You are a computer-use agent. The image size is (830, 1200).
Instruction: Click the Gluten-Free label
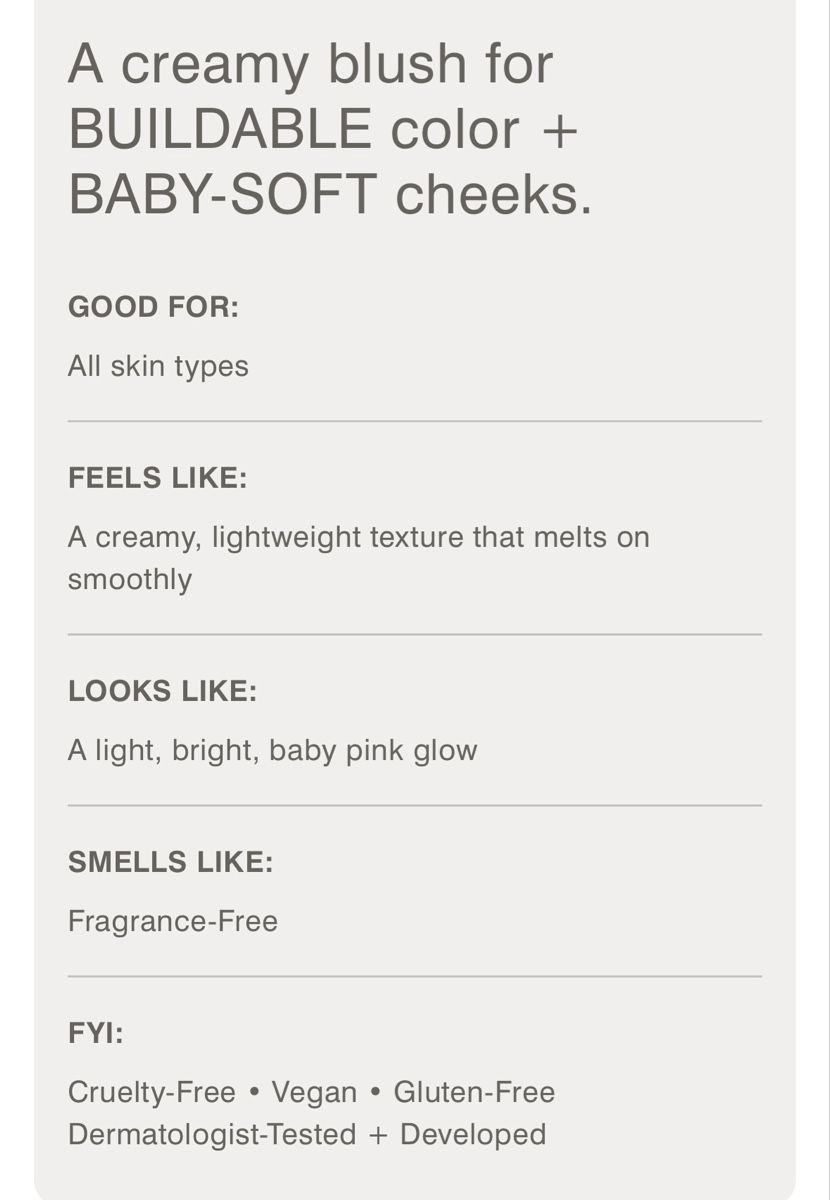tap(474, 1092)
